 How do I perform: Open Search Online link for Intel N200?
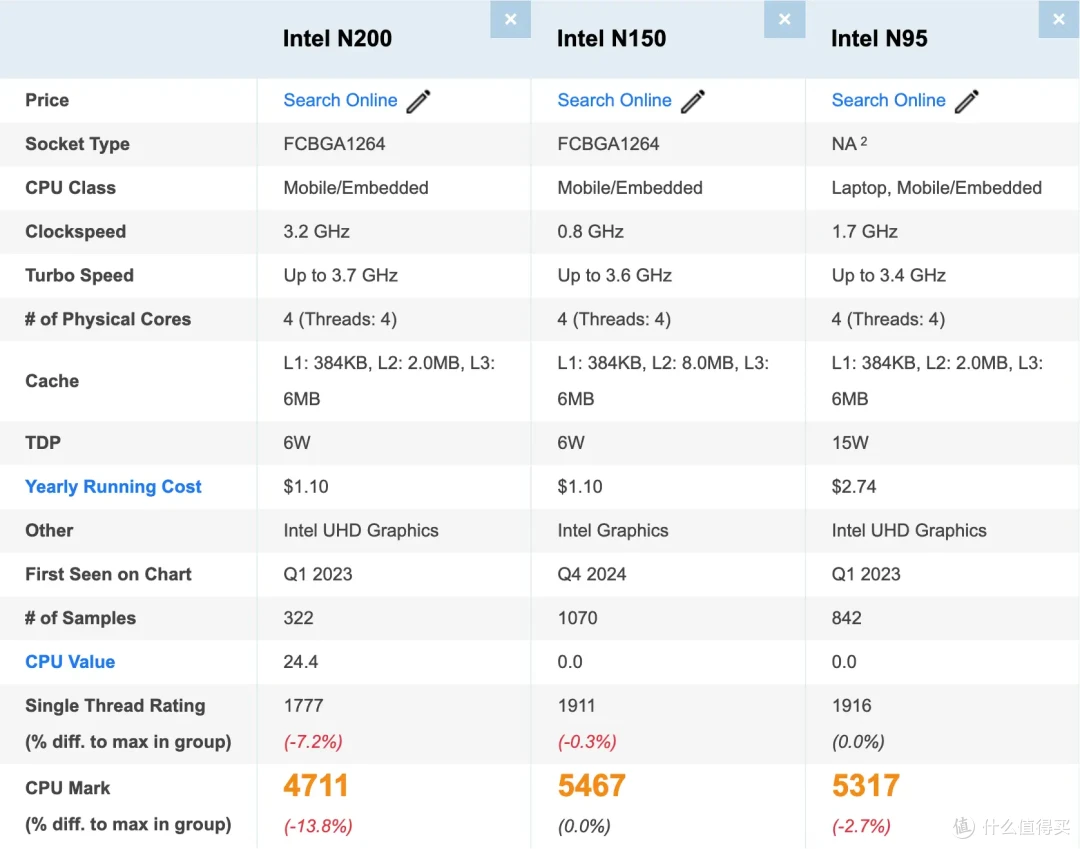(340, 101)
